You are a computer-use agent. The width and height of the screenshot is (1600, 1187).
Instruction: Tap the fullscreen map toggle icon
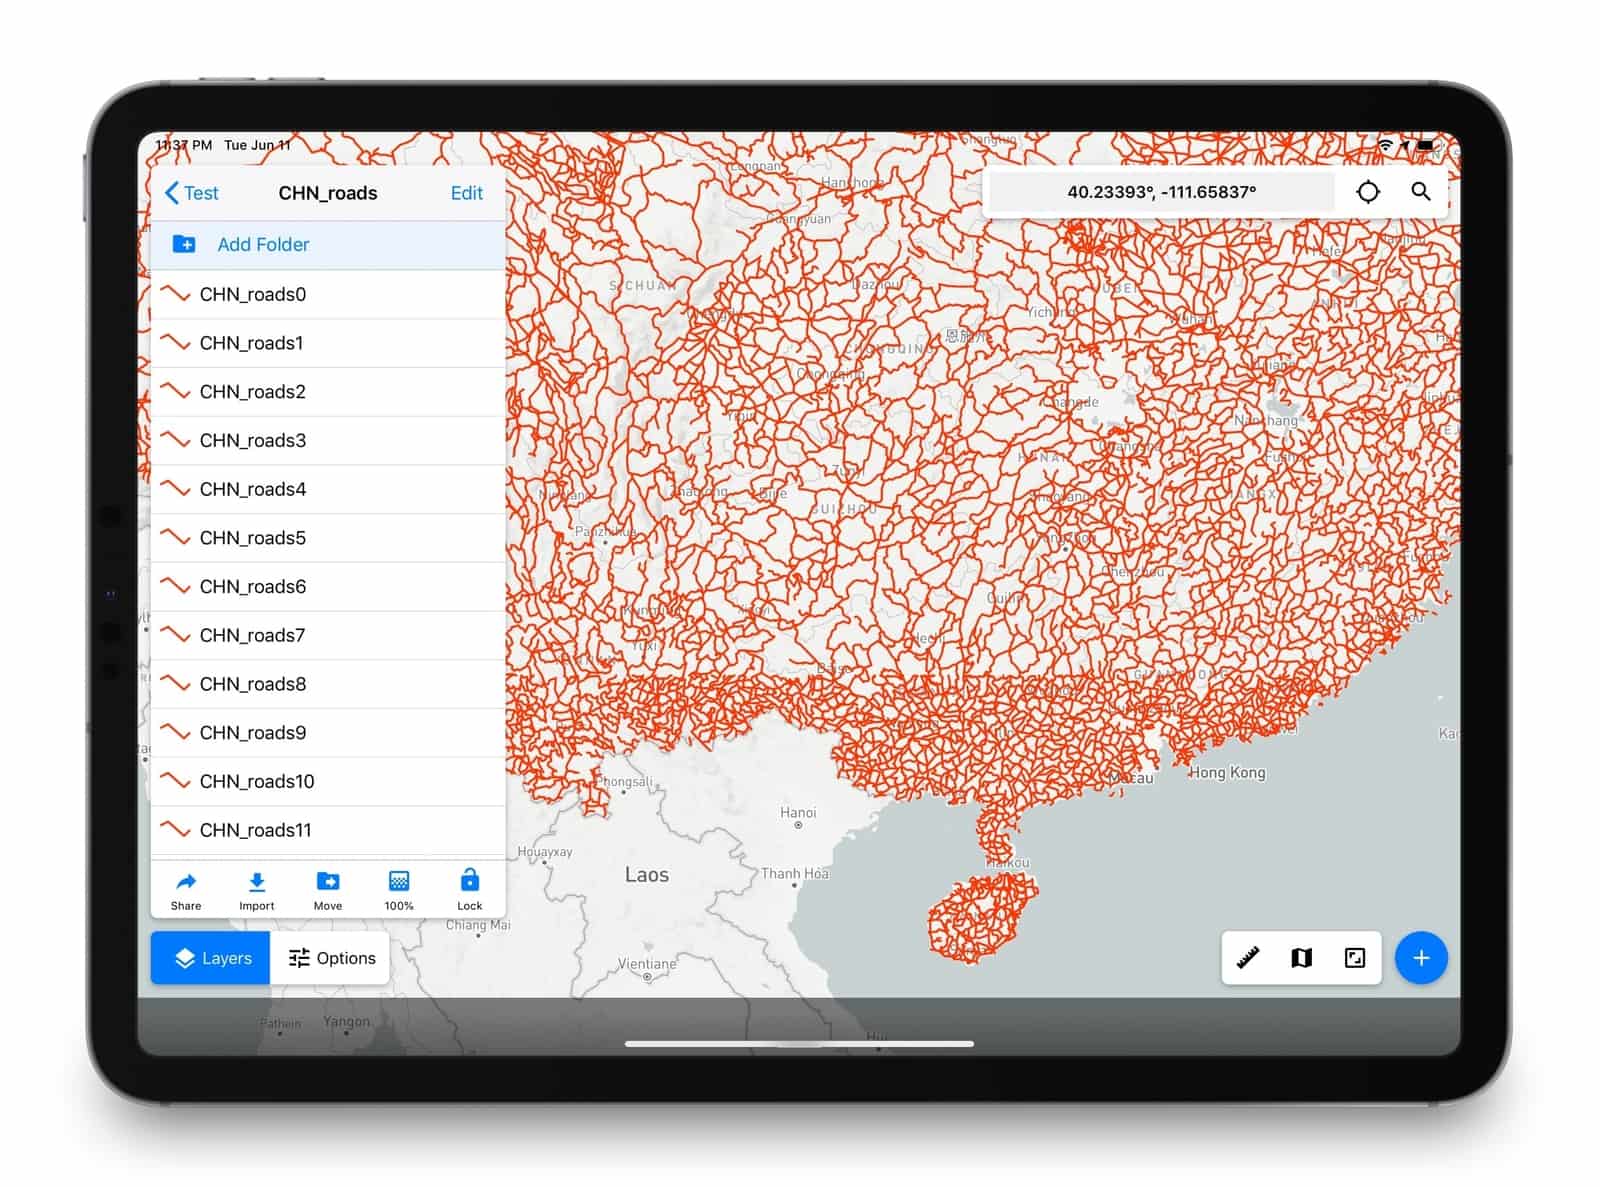[x=1354, y=958]
